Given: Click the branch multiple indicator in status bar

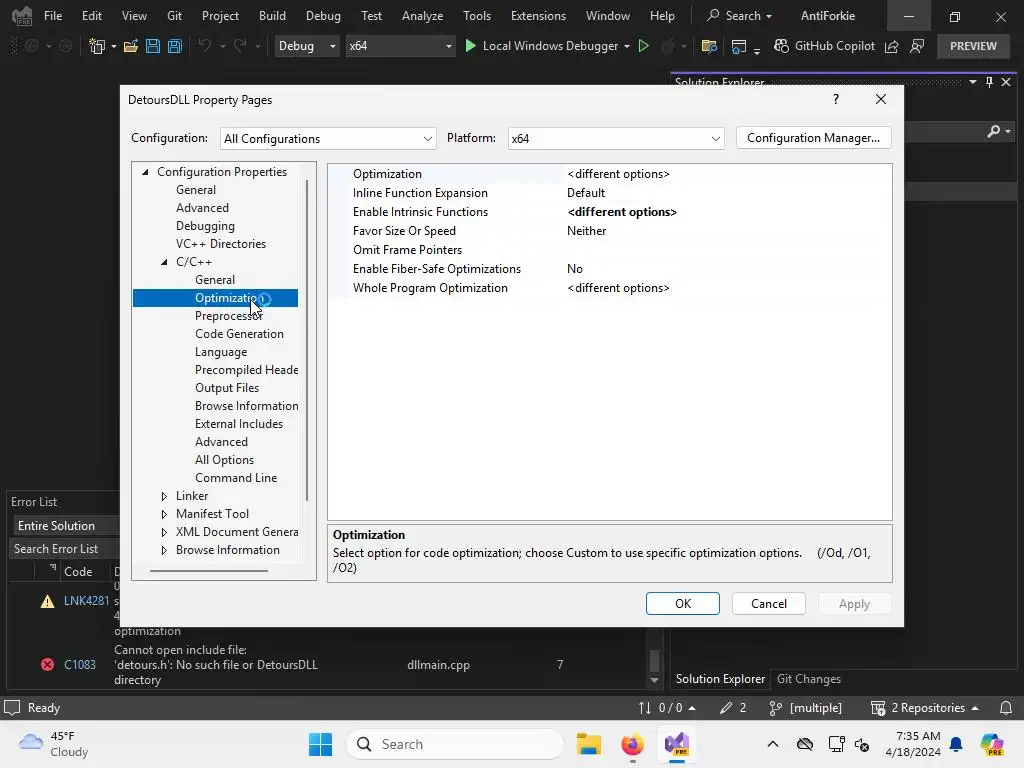Looking at the screenshot, I should click(x=806, y=708).
